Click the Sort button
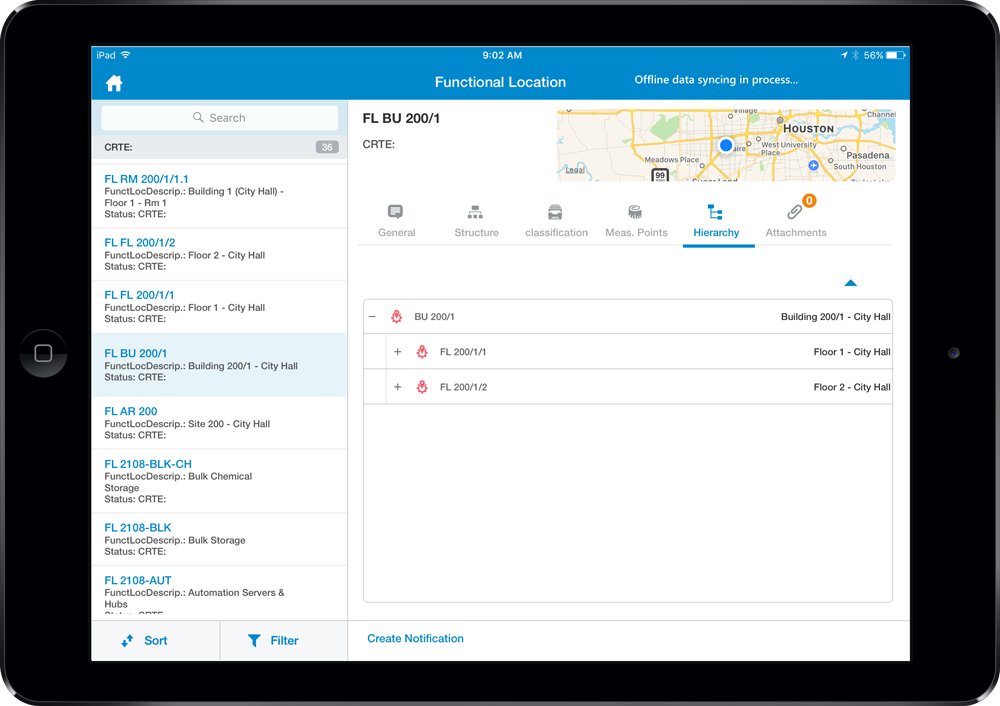 coord(156,640)
